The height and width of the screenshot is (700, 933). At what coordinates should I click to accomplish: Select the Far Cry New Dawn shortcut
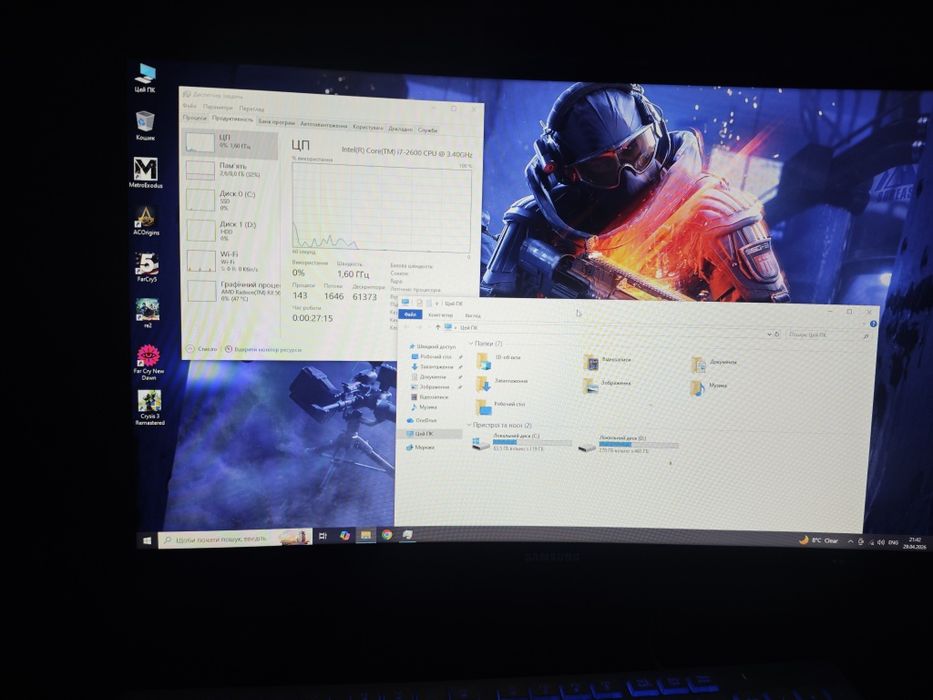pyautogui.click(x=148, y=362)
